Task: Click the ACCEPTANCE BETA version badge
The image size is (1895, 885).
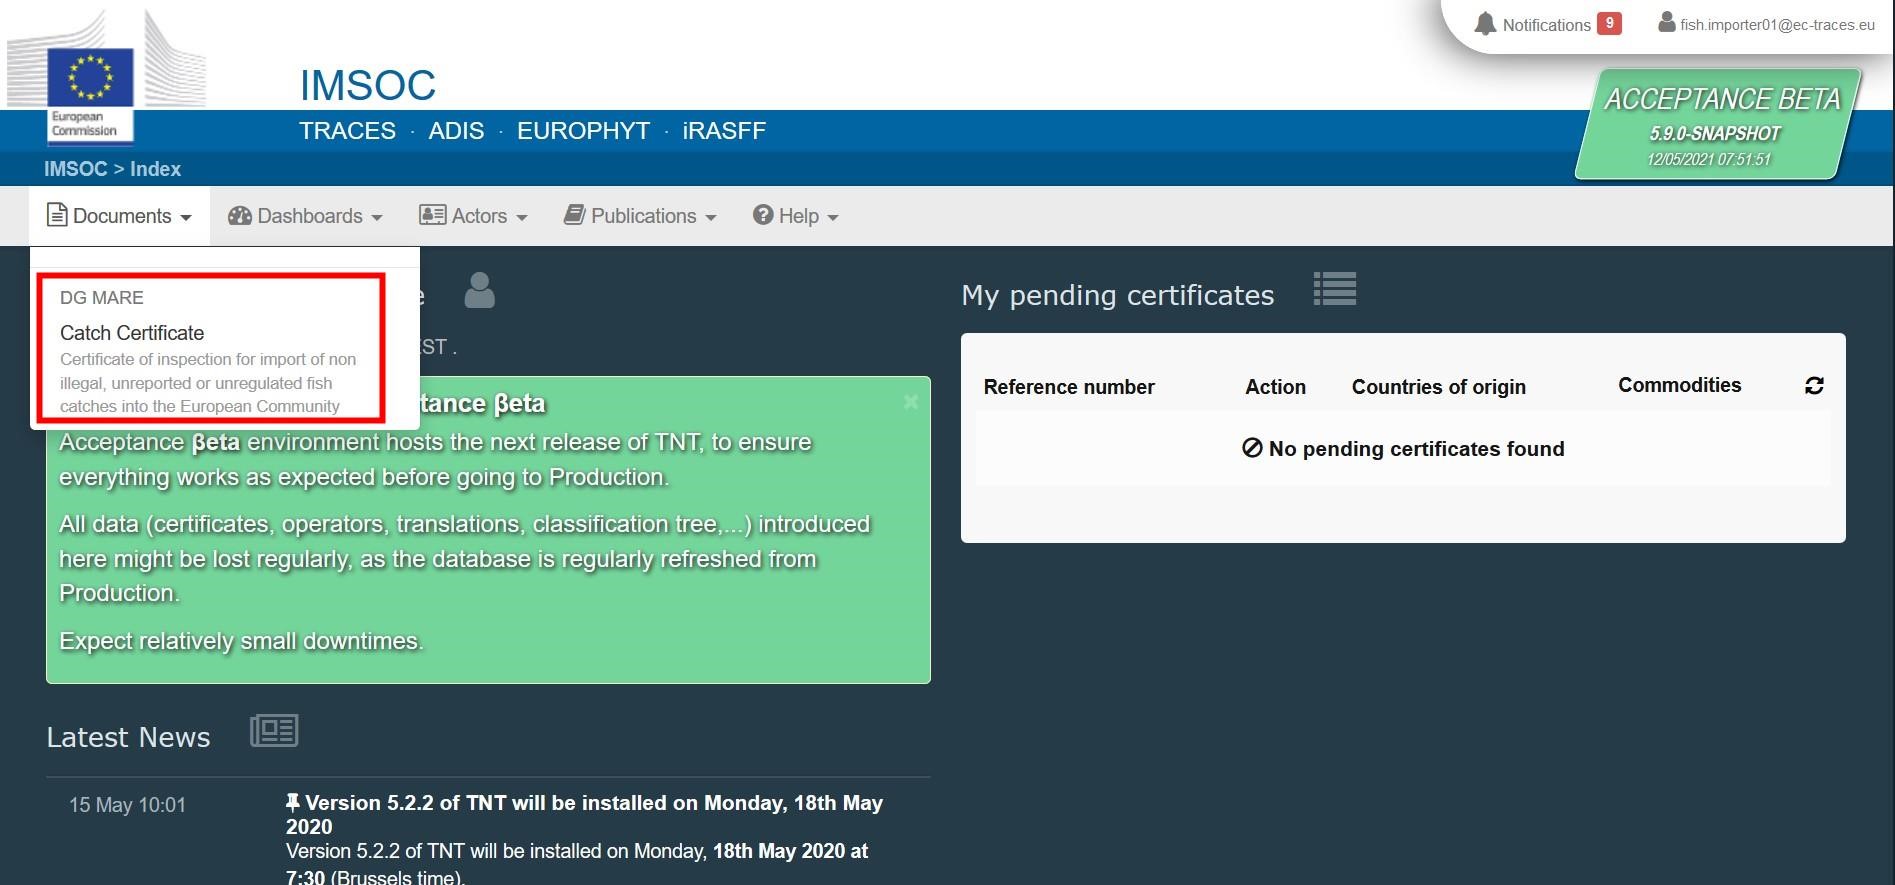Action: click(x=1718, y=124)
